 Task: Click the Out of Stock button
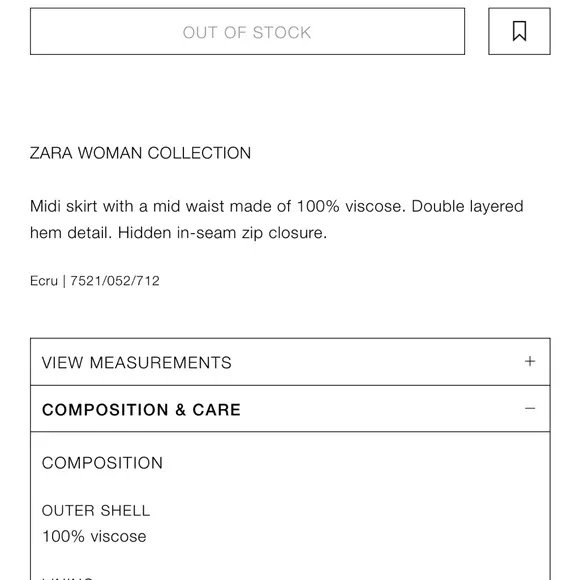point(247,31)
